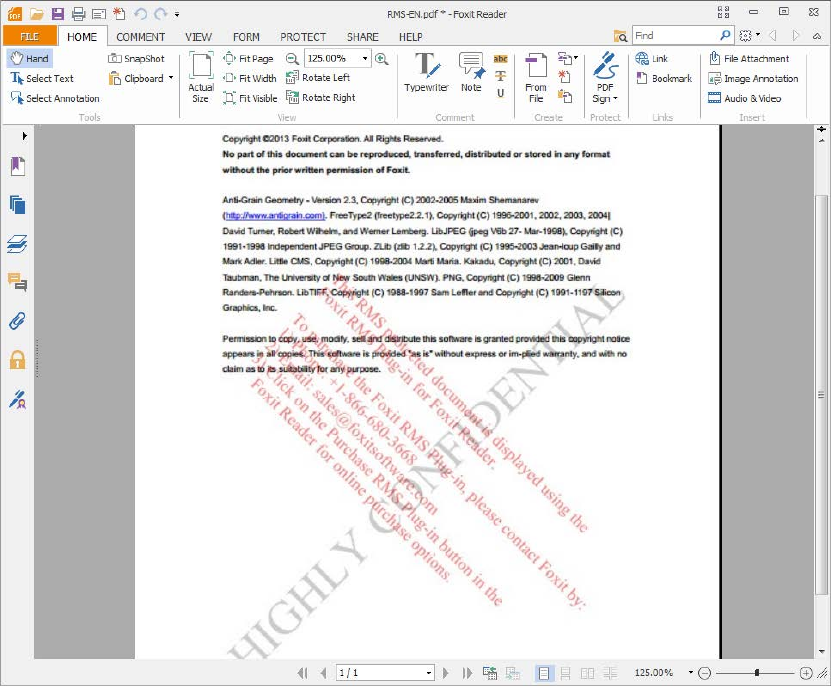Open the Layers side panel
The image size is (831, 686).
coord(17,244)
